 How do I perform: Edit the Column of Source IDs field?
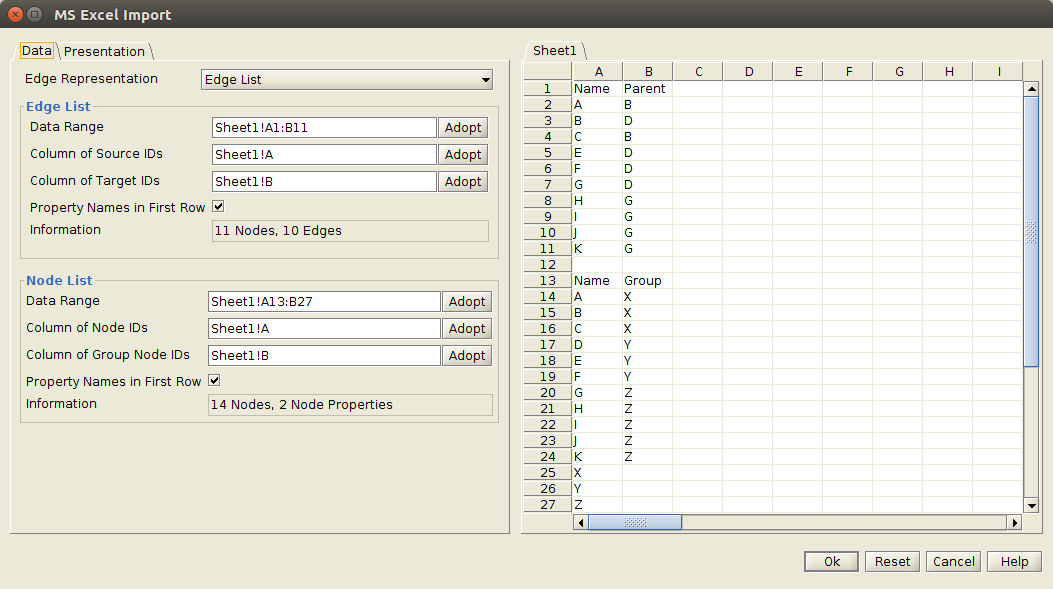coord(324,154)
